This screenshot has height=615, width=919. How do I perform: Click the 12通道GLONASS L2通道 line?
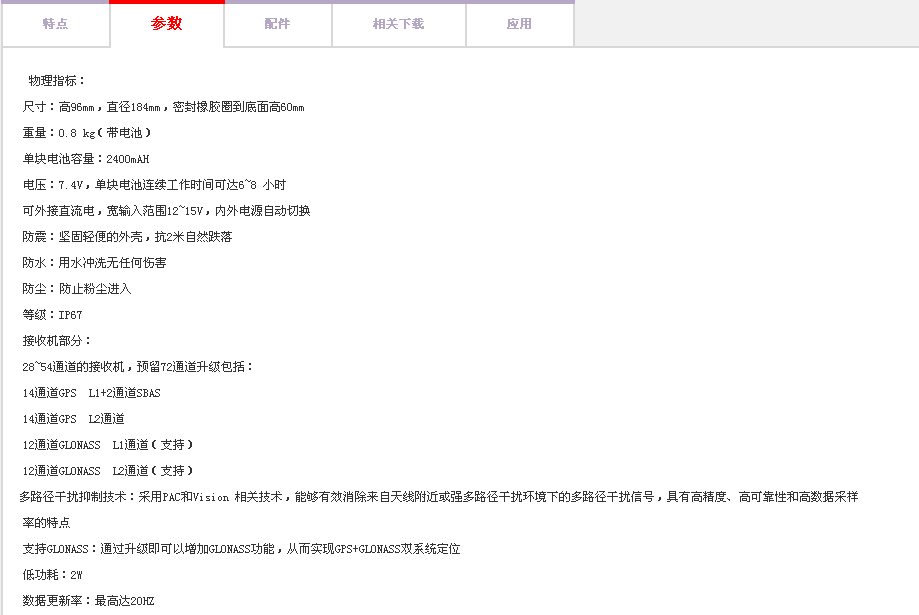tap(108, 471)
